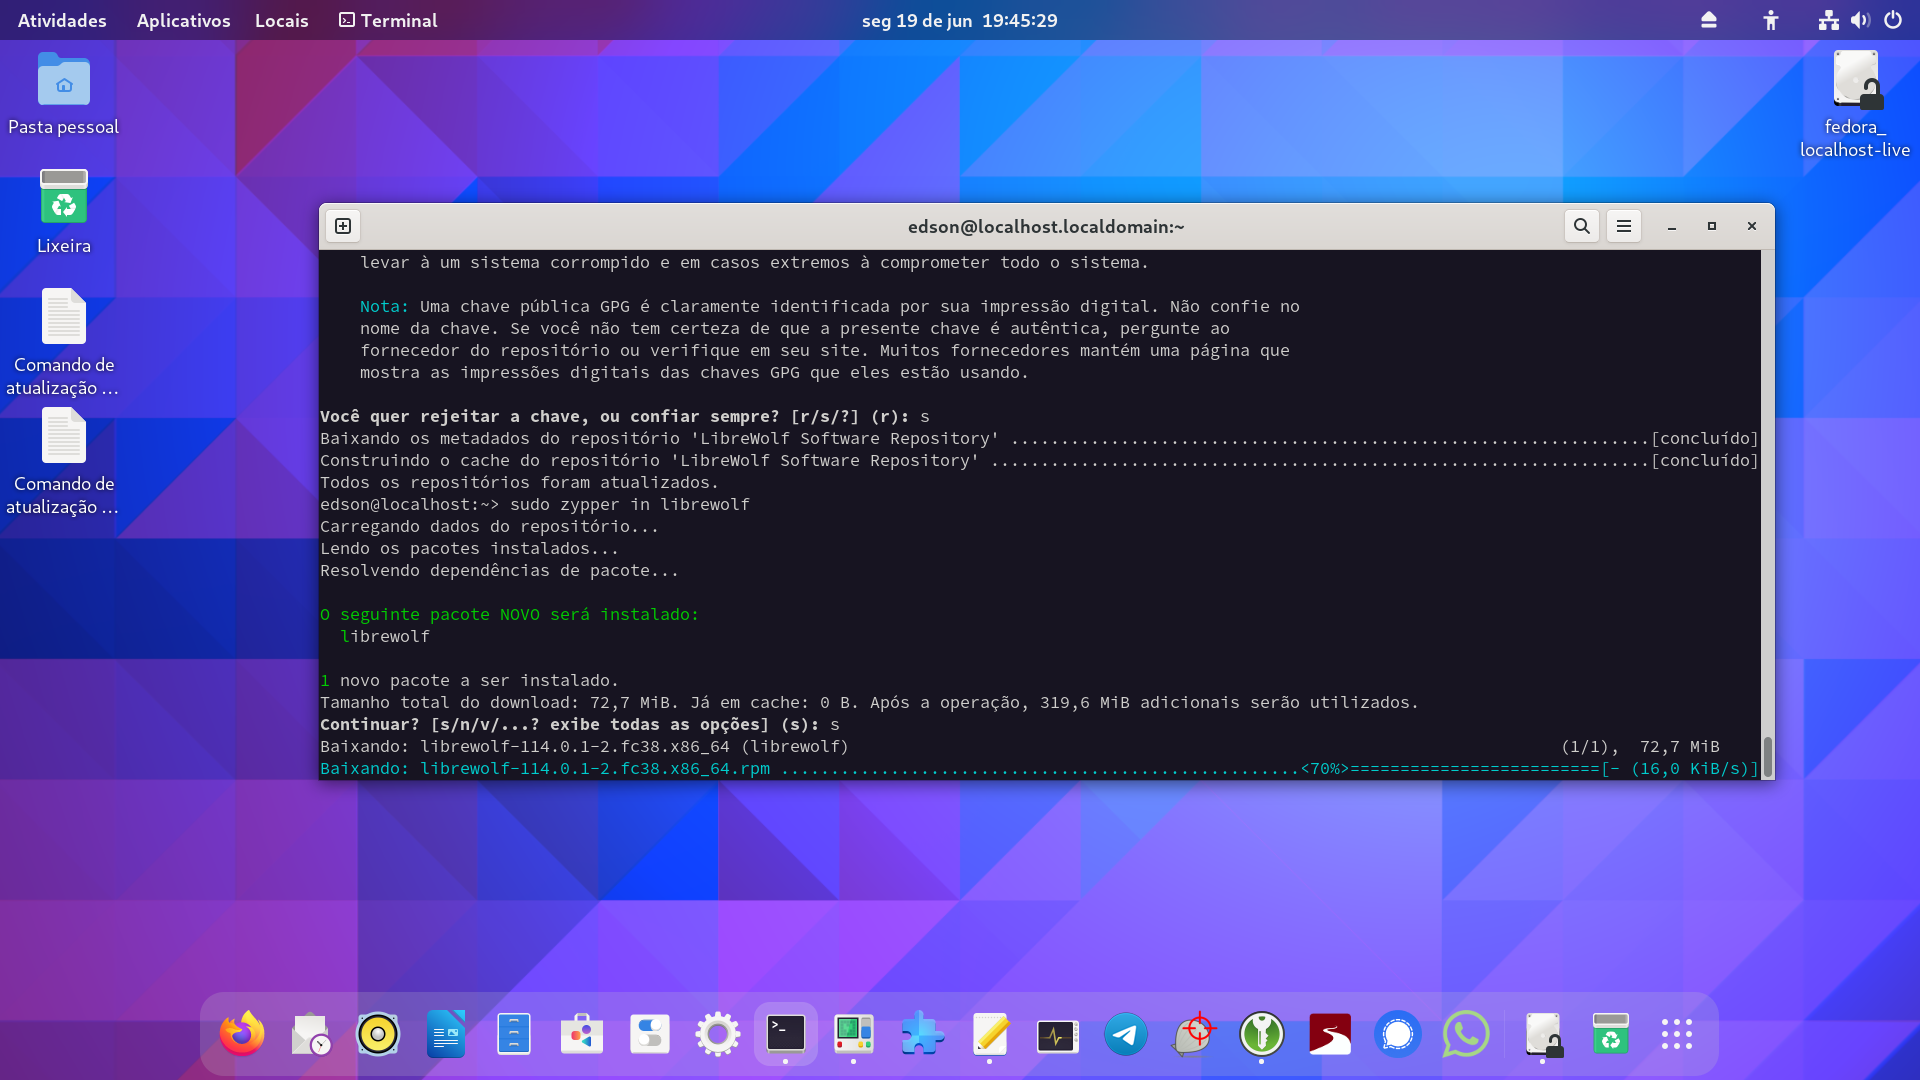The height and width of the screenshot is (1080, 1920).
Task: Open the clock and calendar panel
Action: tap(959, 20)
